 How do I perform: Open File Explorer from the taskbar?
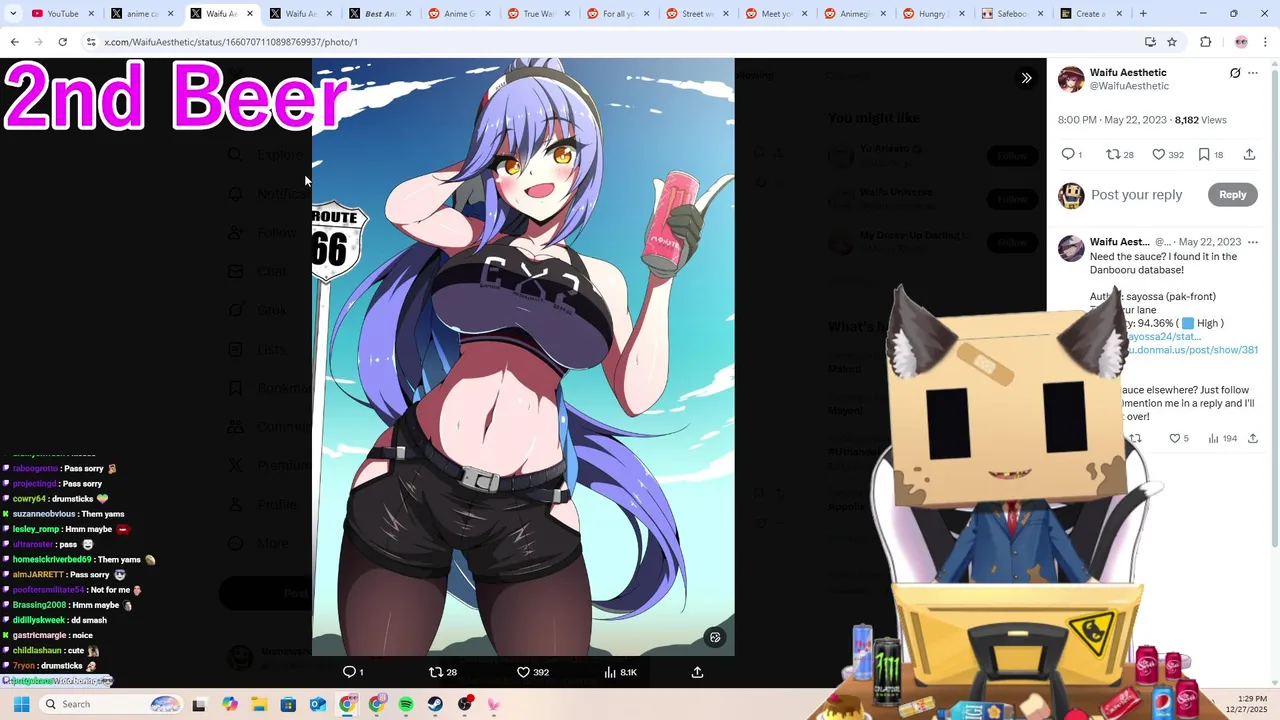tap(259, 704)
